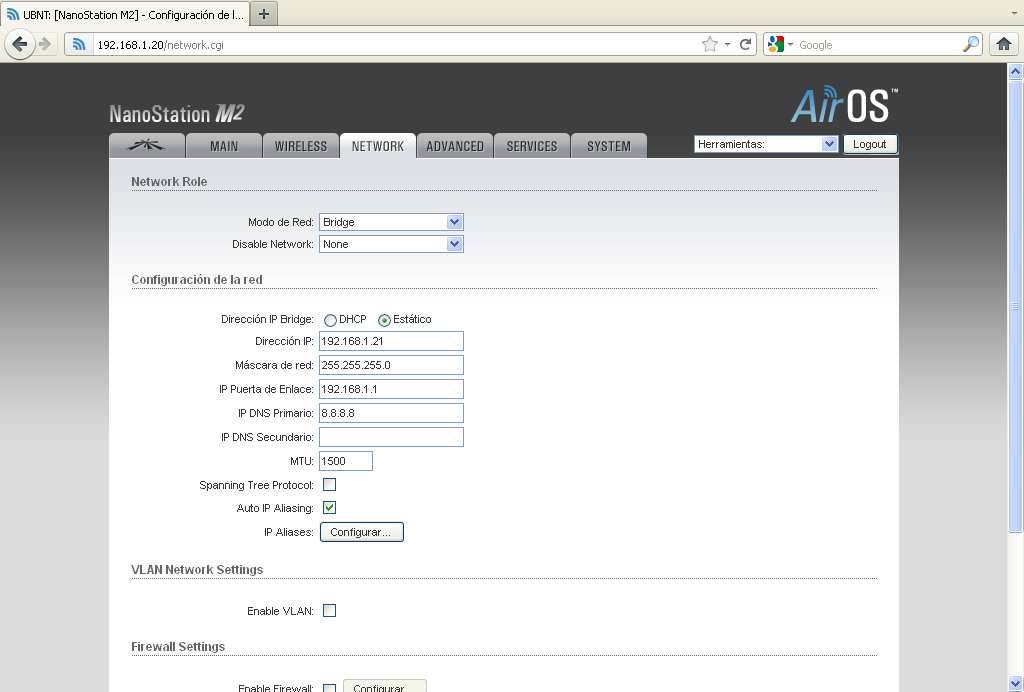Uncheck Auto IP Aliasing
Viewport: 1024px width, 692px height.
click(x=329, y=507)
